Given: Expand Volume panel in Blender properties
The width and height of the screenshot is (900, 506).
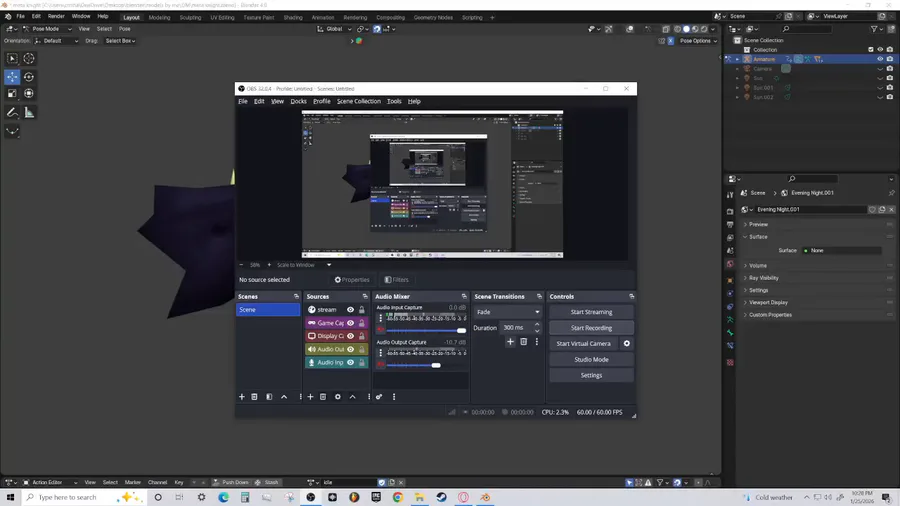Looking at the screenshot, I should tap(758, 266).
